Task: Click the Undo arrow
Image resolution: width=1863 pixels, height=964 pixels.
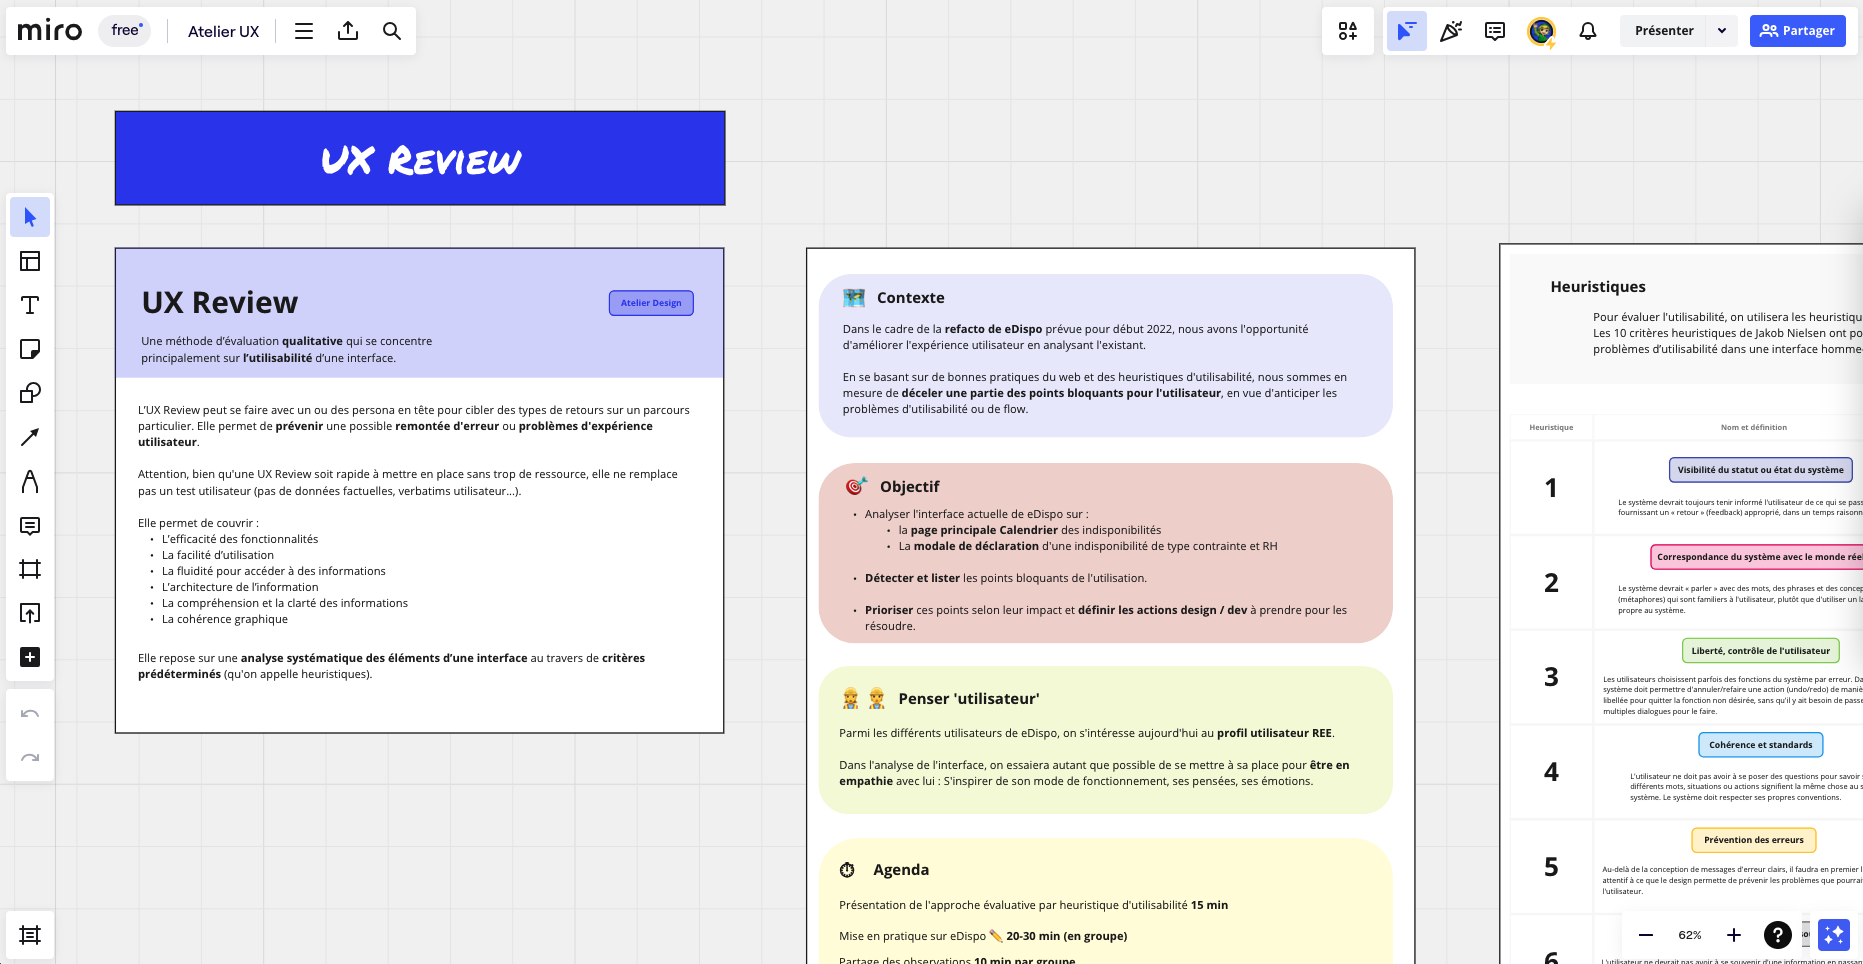Action: 30,714
